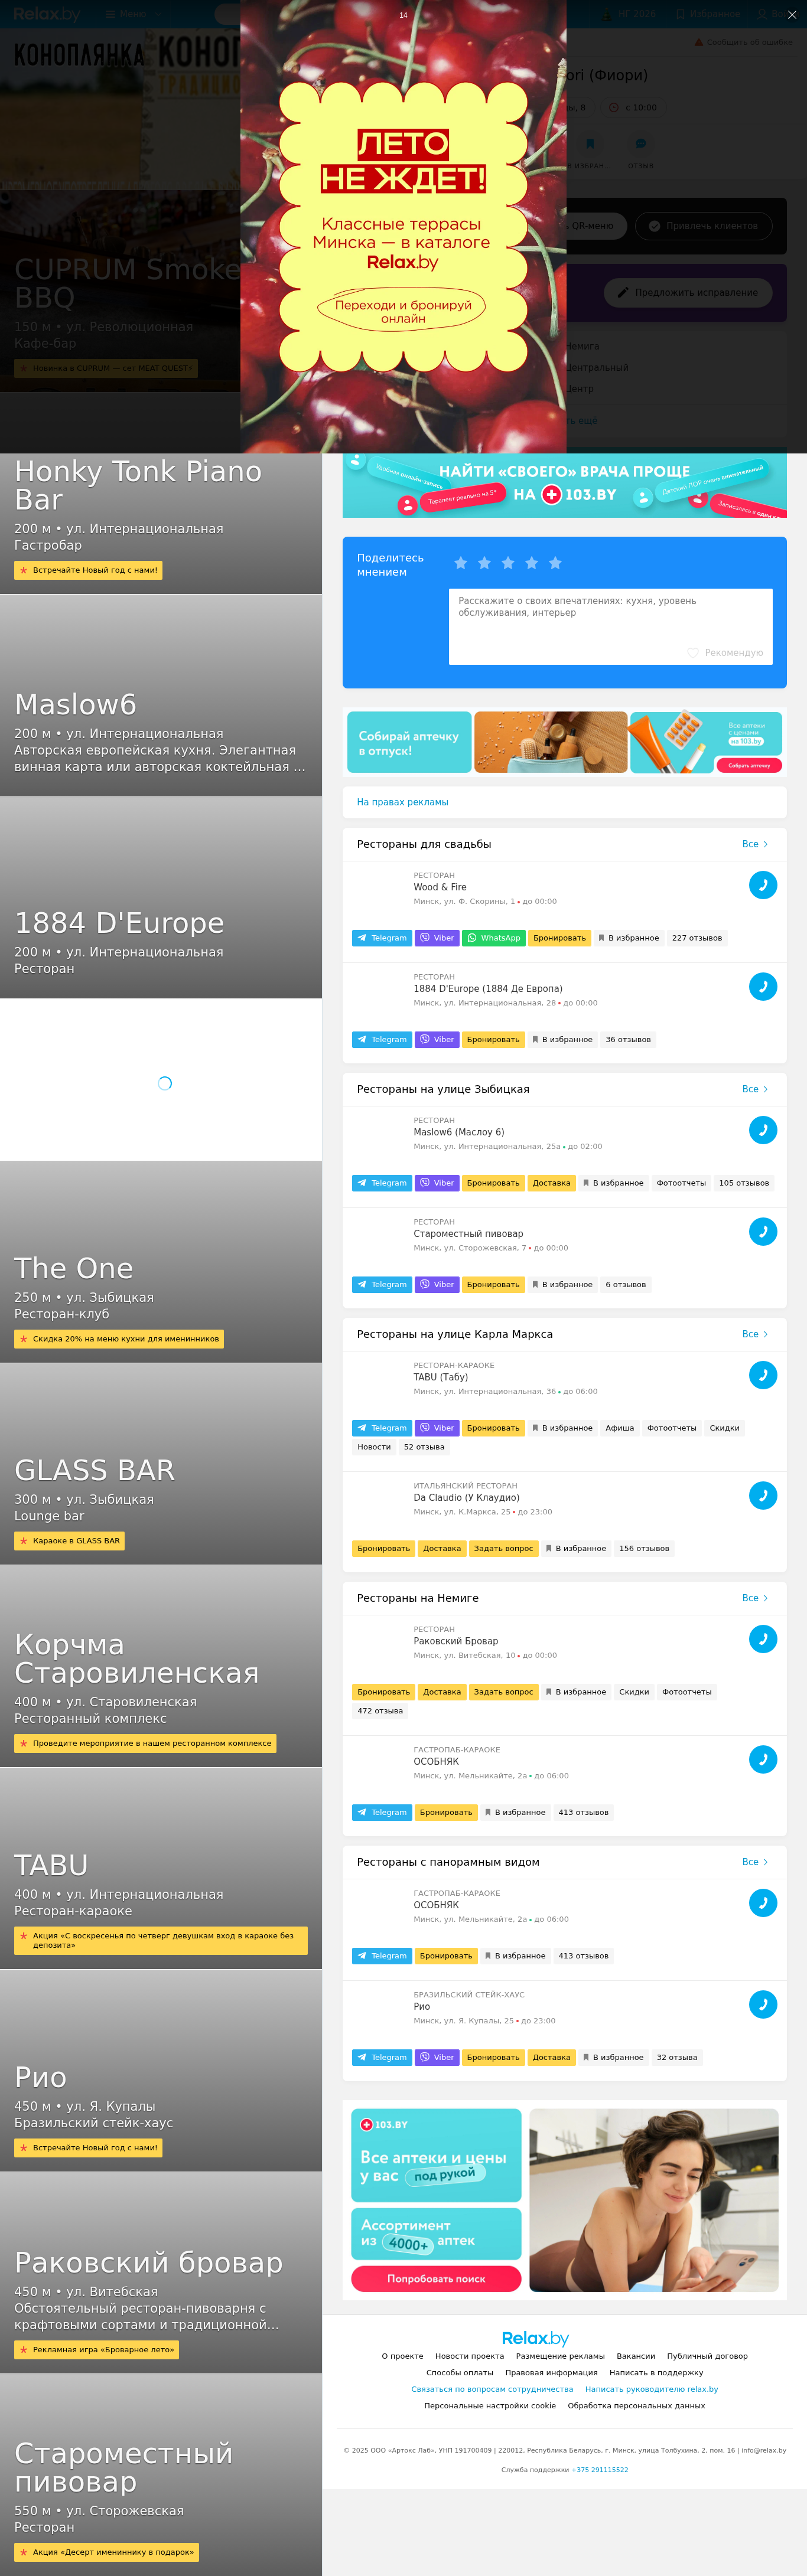This screenshot has height=2576, width=807.
Task: Click the fifth rating star
Action: click(x=555, y=563)
